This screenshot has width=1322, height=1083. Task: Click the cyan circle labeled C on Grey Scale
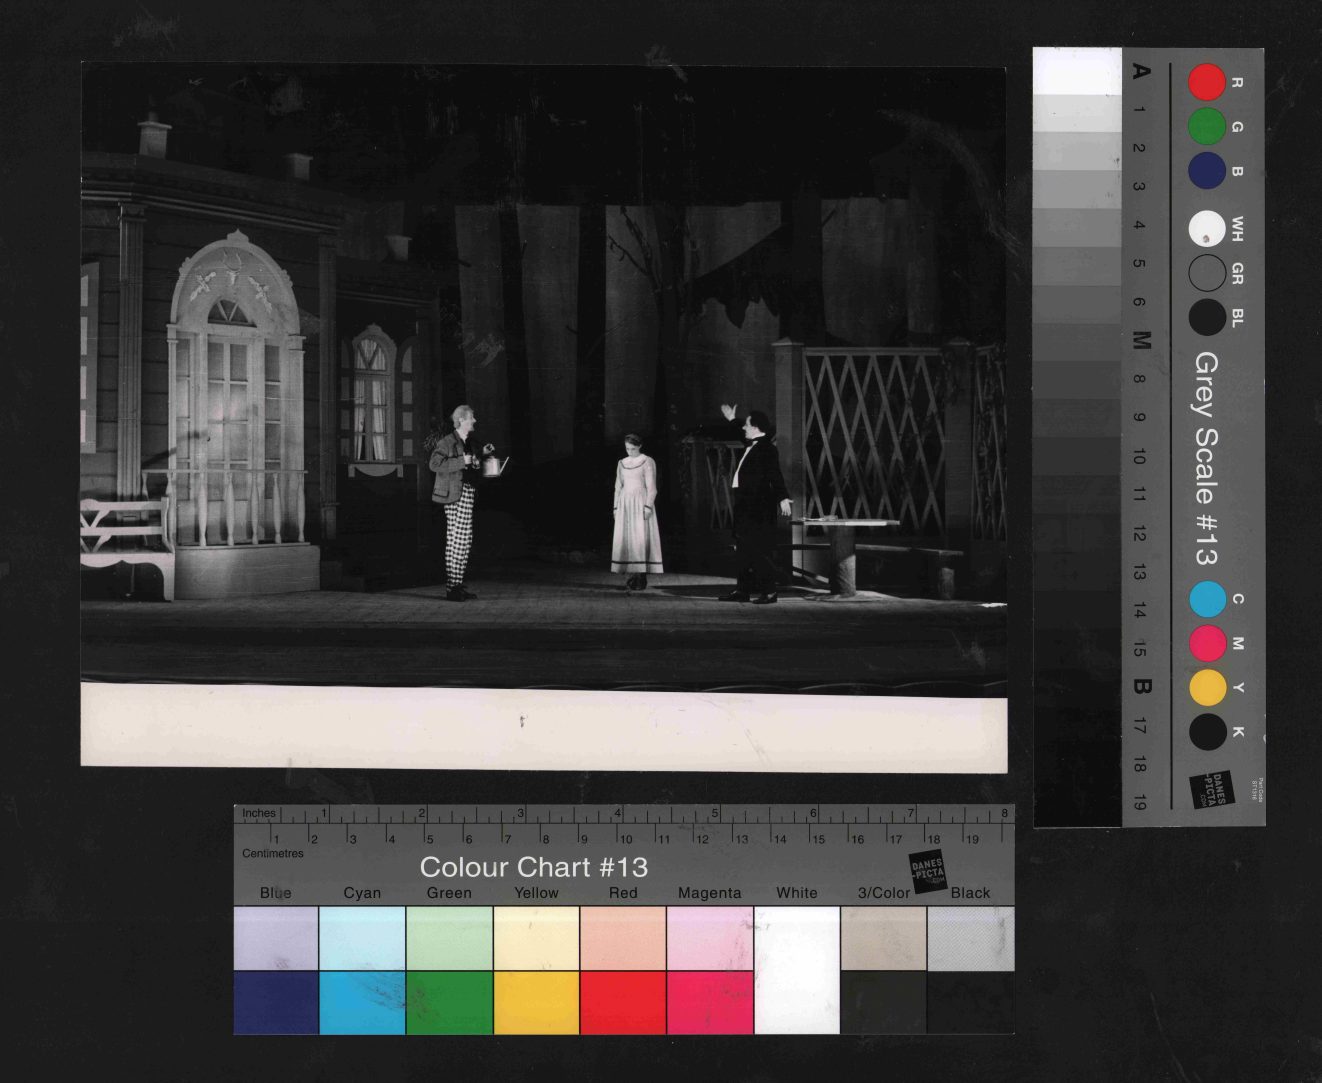[x=1207, y=599]
